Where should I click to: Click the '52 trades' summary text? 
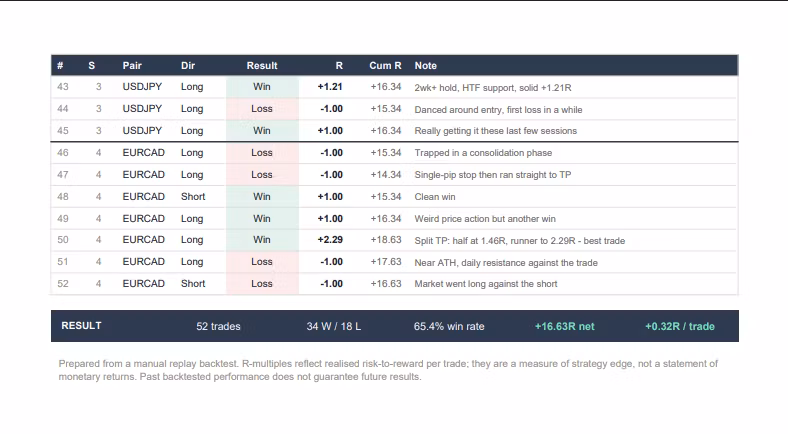(218, 327)
